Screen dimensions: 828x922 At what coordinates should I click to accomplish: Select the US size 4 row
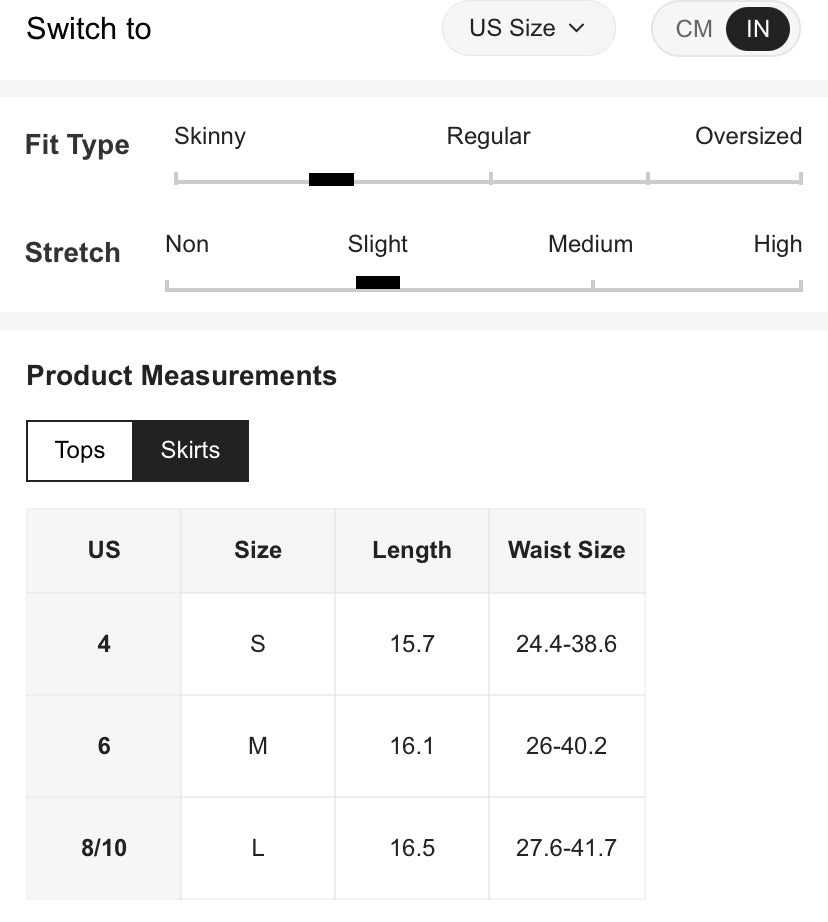(104, 644)
